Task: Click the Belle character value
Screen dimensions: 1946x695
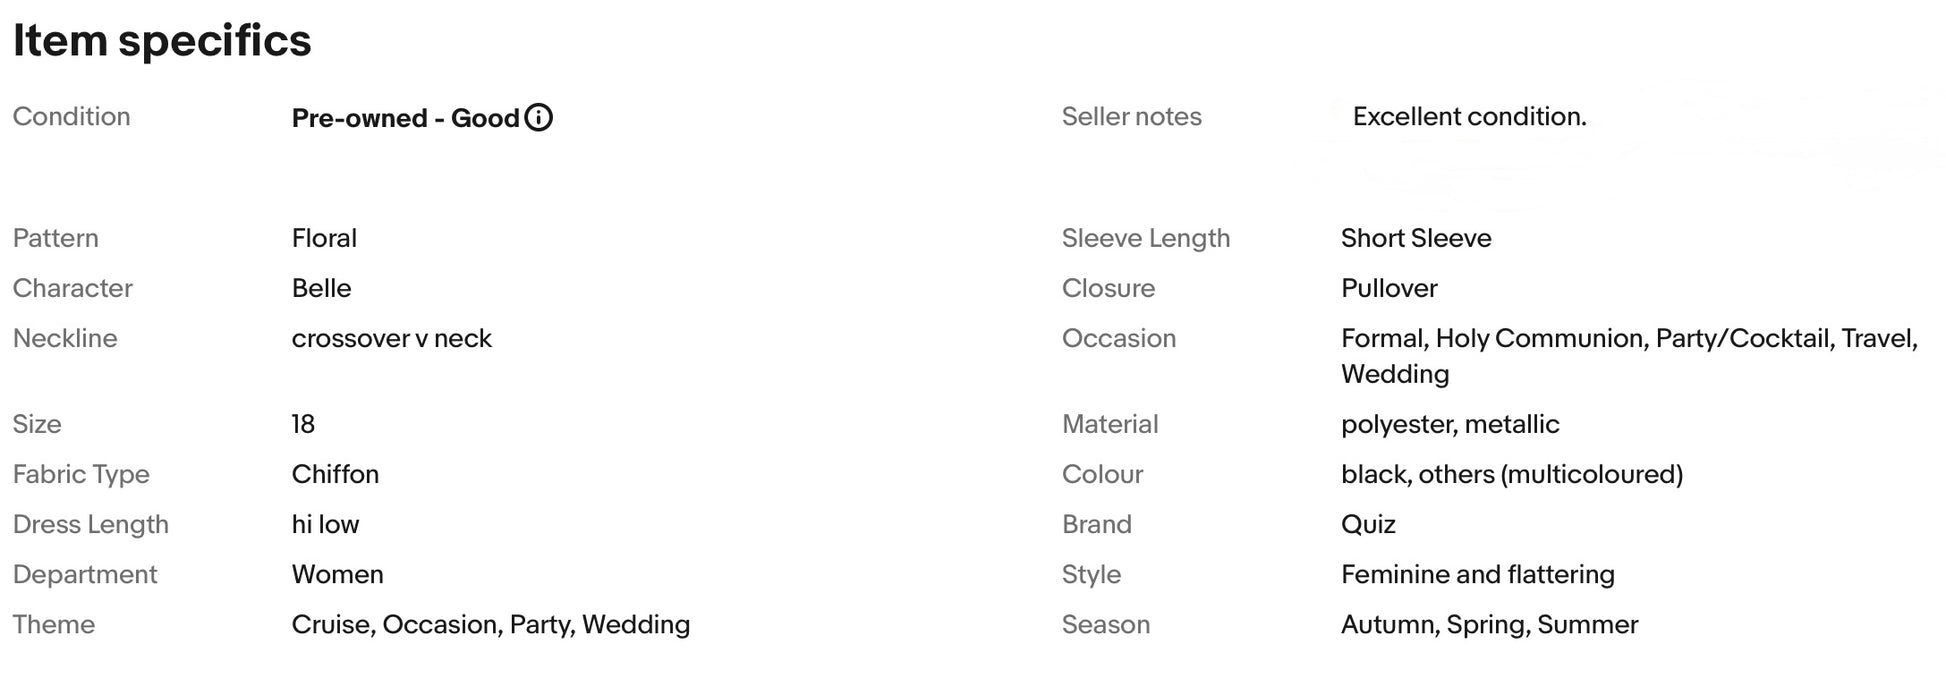Action: coord(321,288)
